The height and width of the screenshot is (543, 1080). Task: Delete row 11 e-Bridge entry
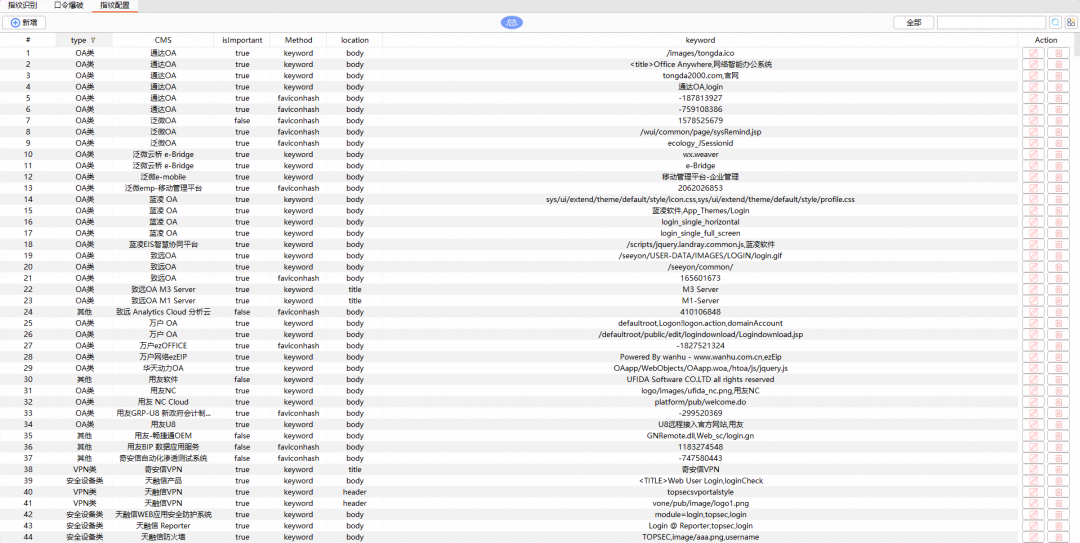coord(1059,165)
